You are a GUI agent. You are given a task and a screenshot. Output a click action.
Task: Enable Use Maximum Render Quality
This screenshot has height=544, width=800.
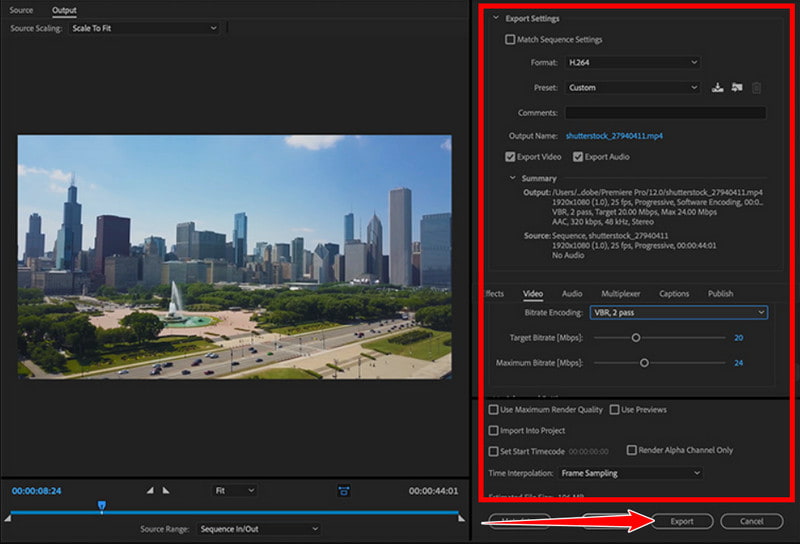pyautogui.click(x=493, y=409)
